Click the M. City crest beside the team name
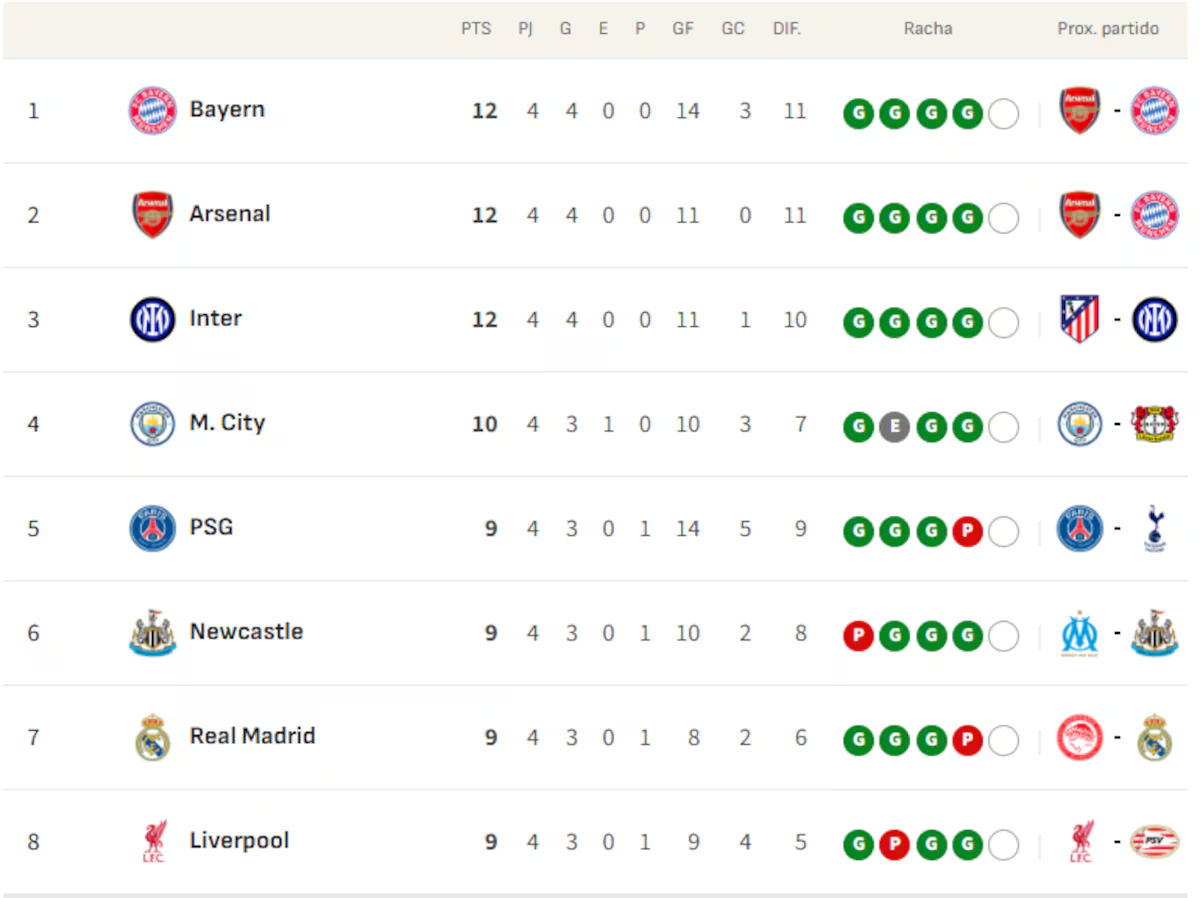The height and width of the screenshot is (898, 1200). 152,424
